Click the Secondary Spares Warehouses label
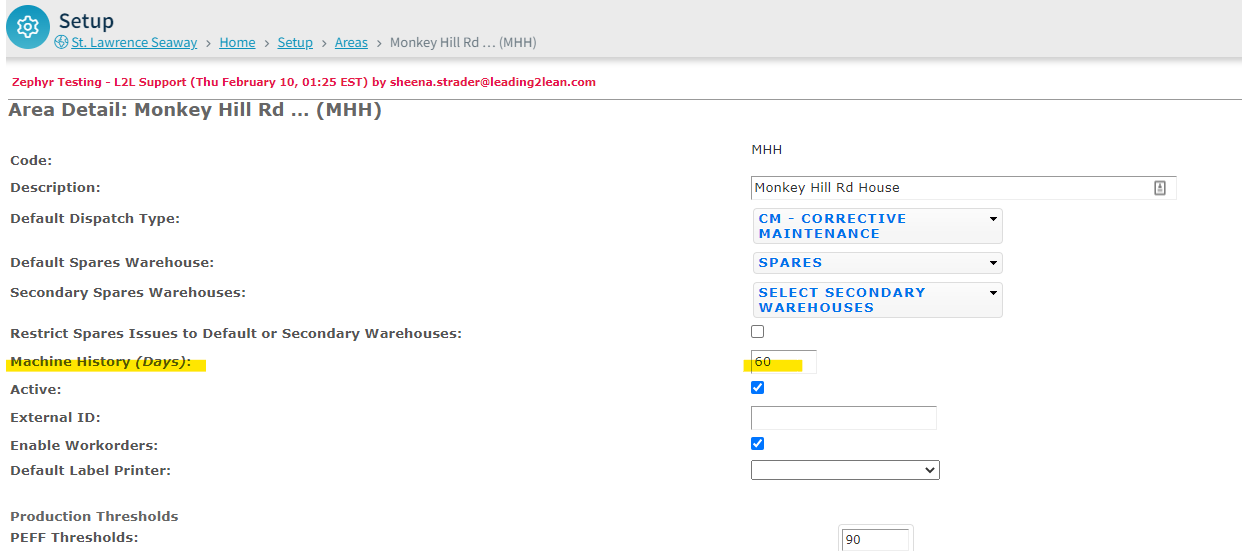1242x551 pixels. 128,293
